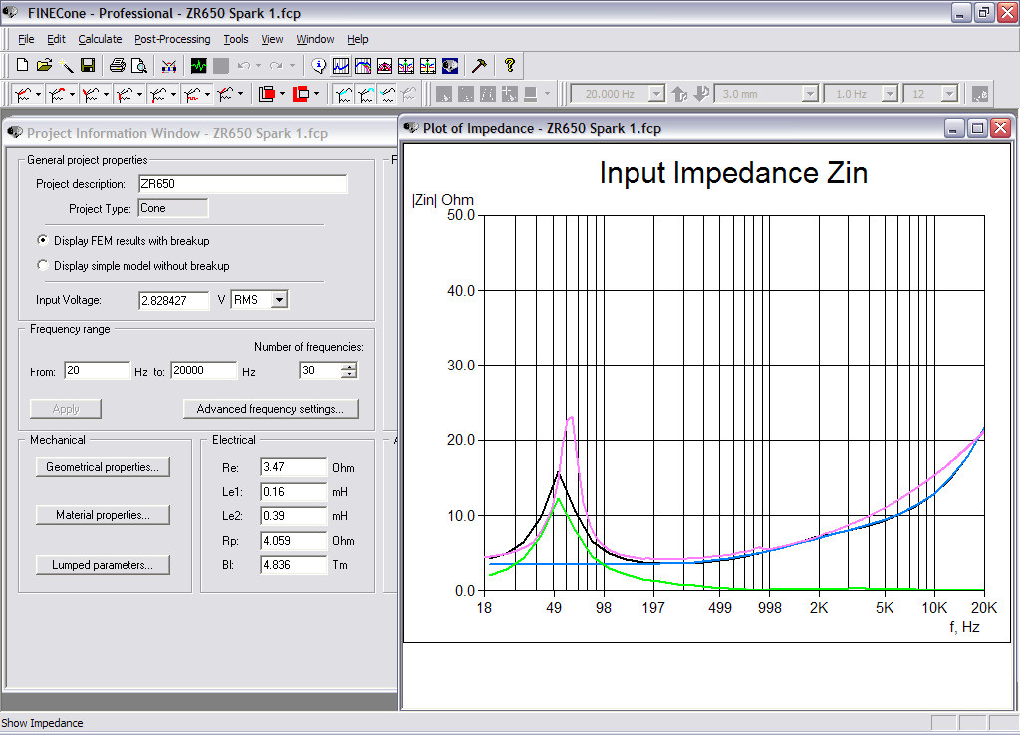This screenshot has height=735, width=1020.
Task: Open the 3.0 mm dropdown
Action: [810, 94]
